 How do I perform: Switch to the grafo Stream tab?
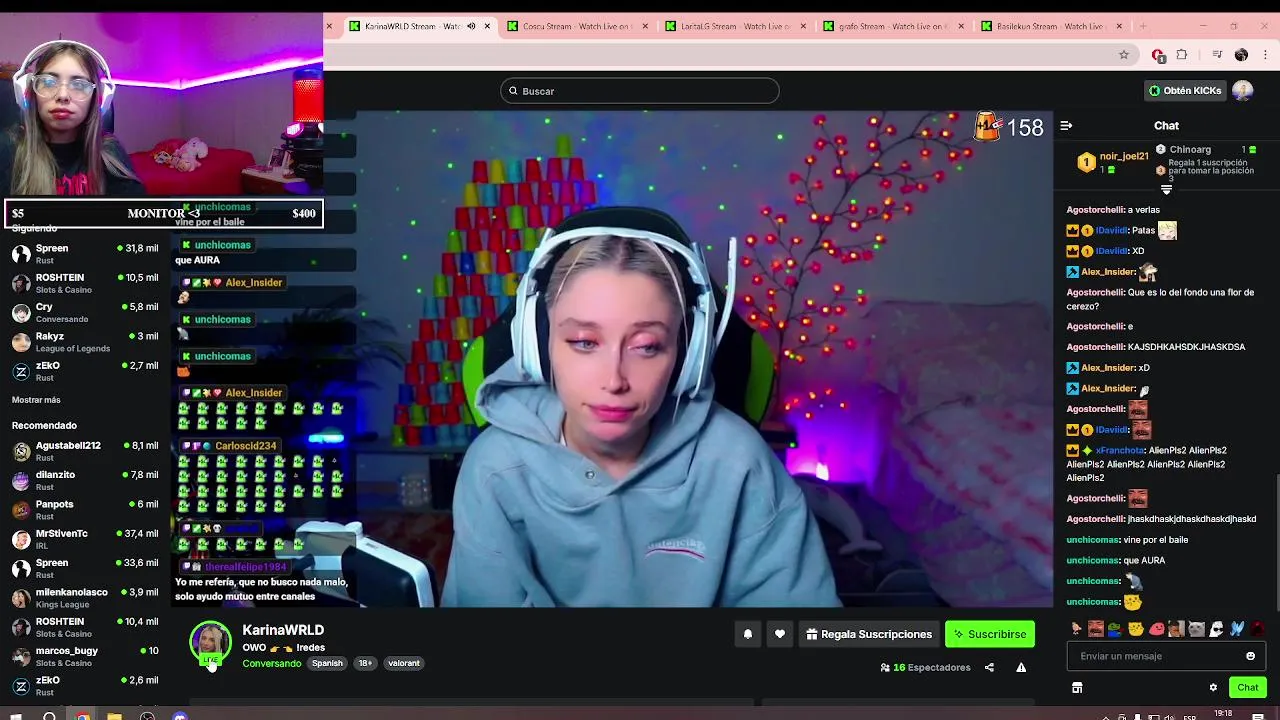893,26
